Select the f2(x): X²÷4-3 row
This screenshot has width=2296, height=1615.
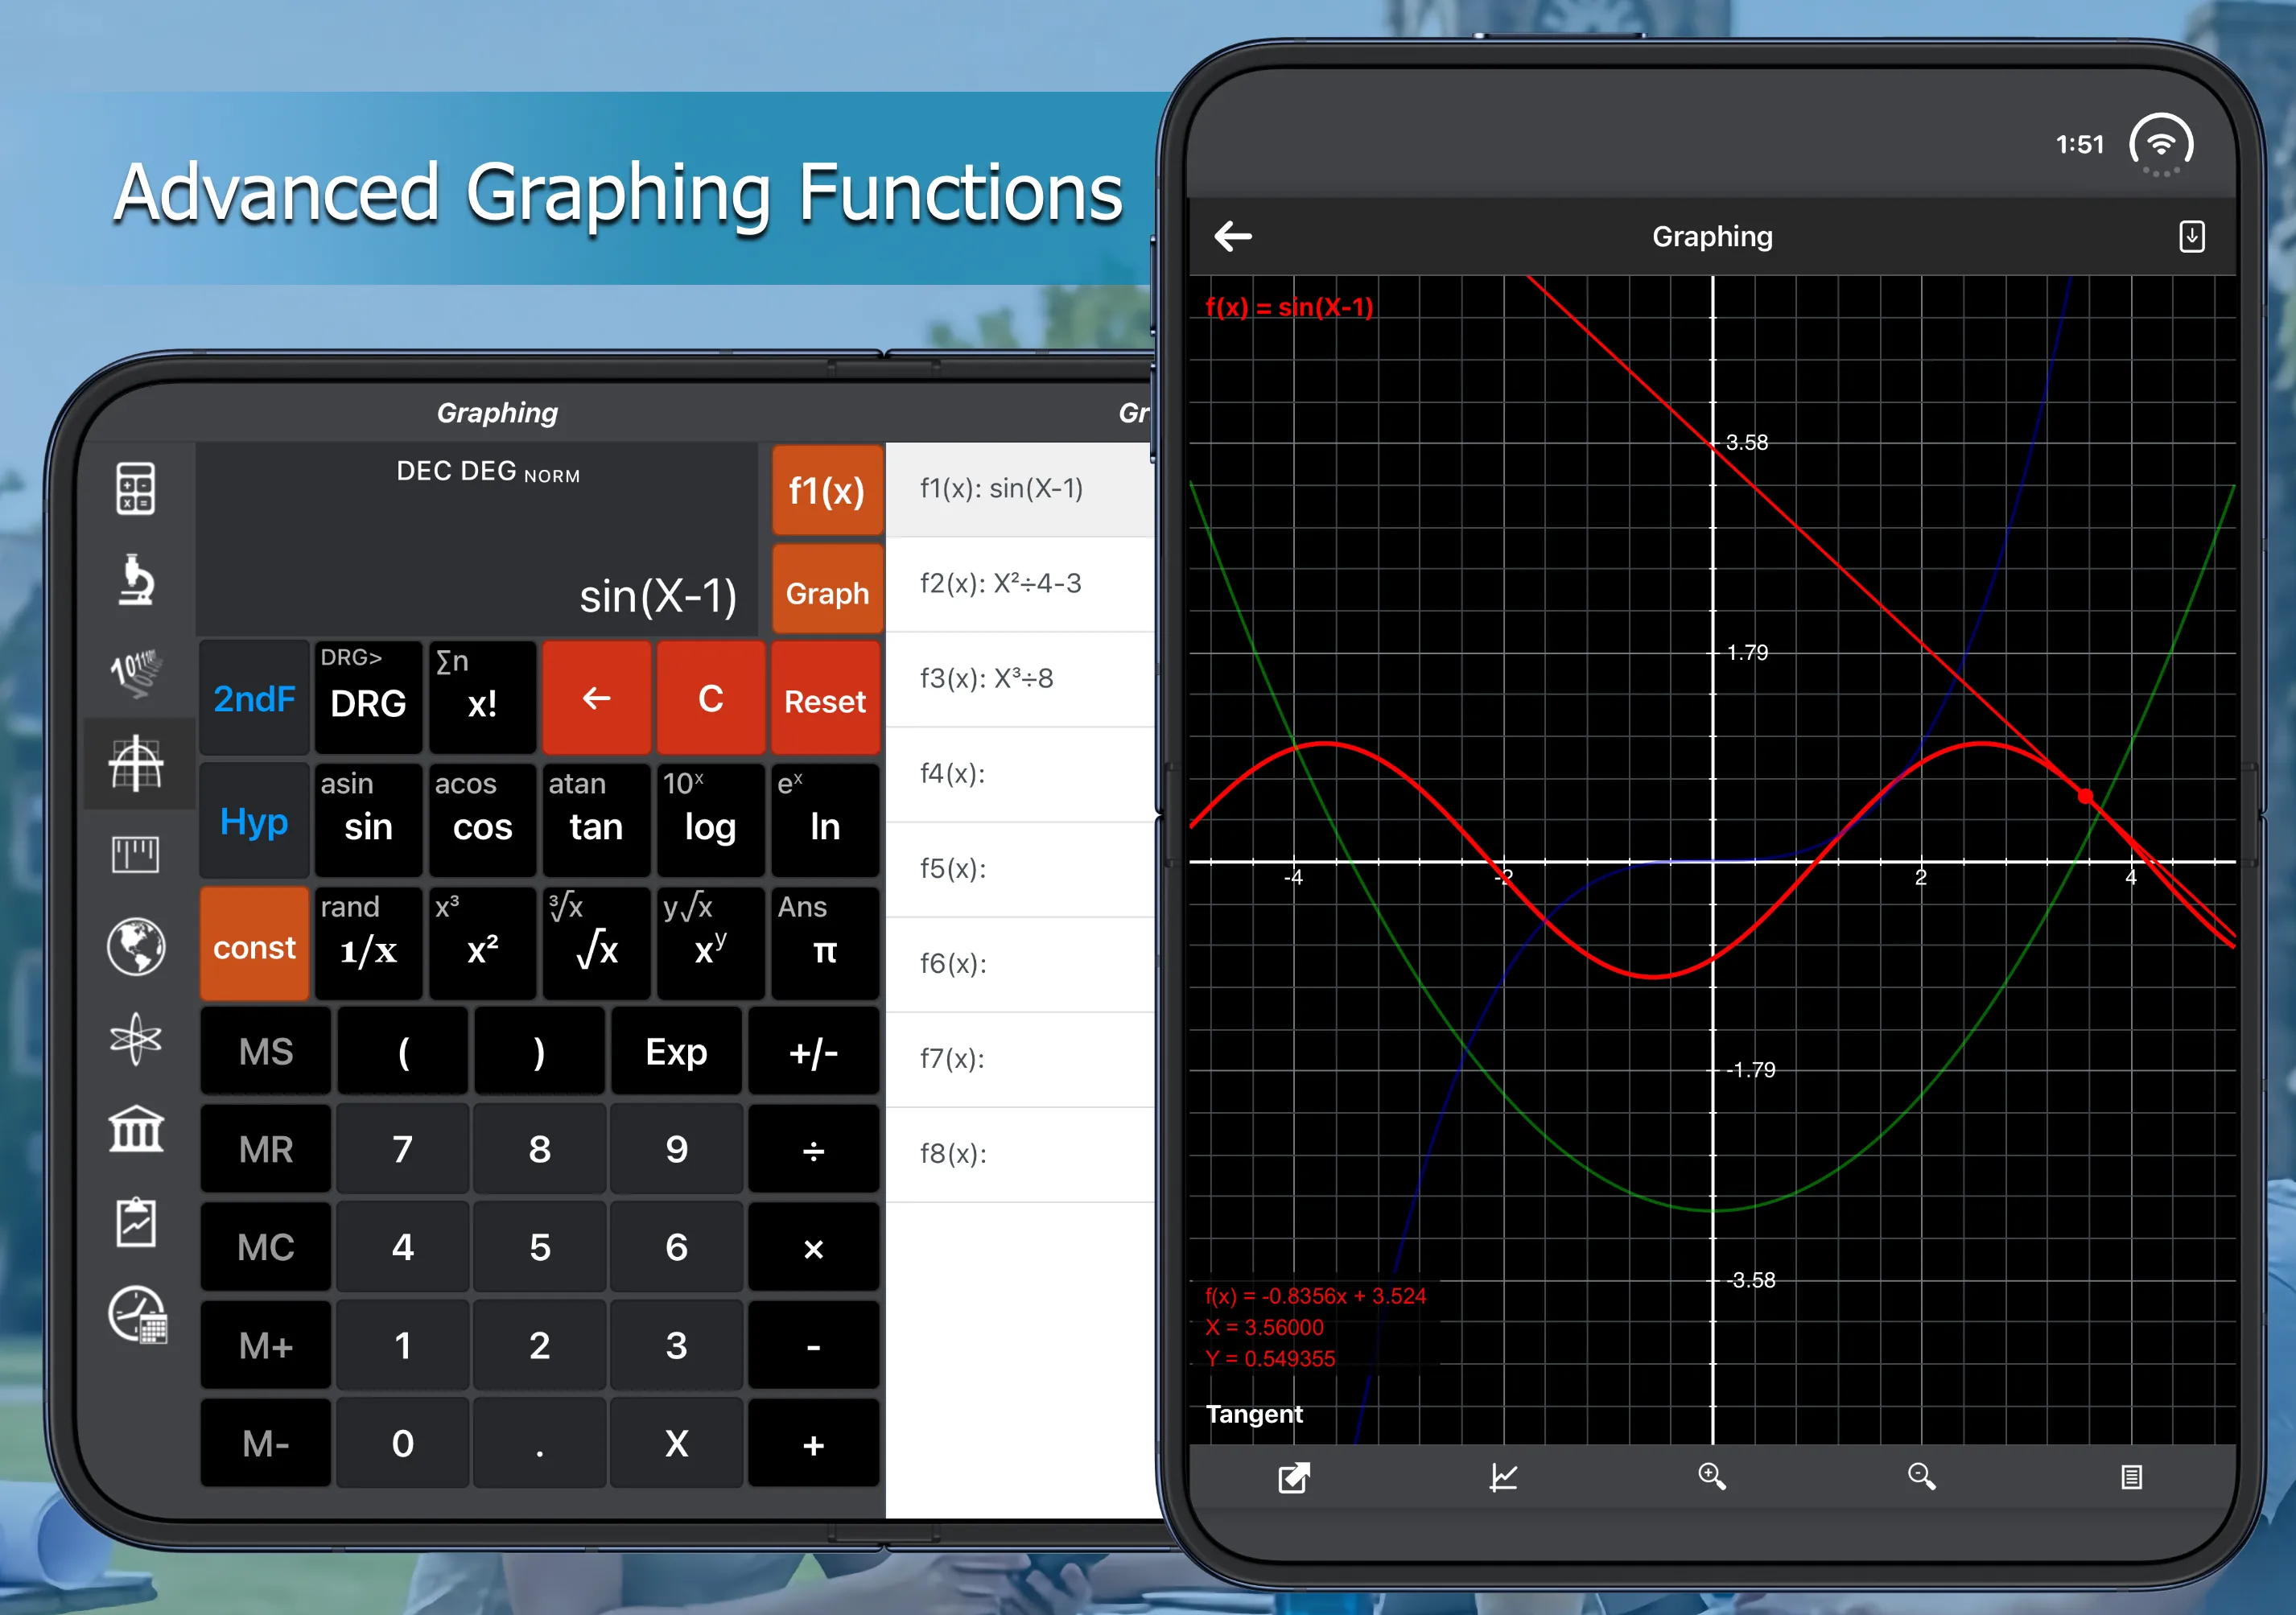(x=1020, y=584)
